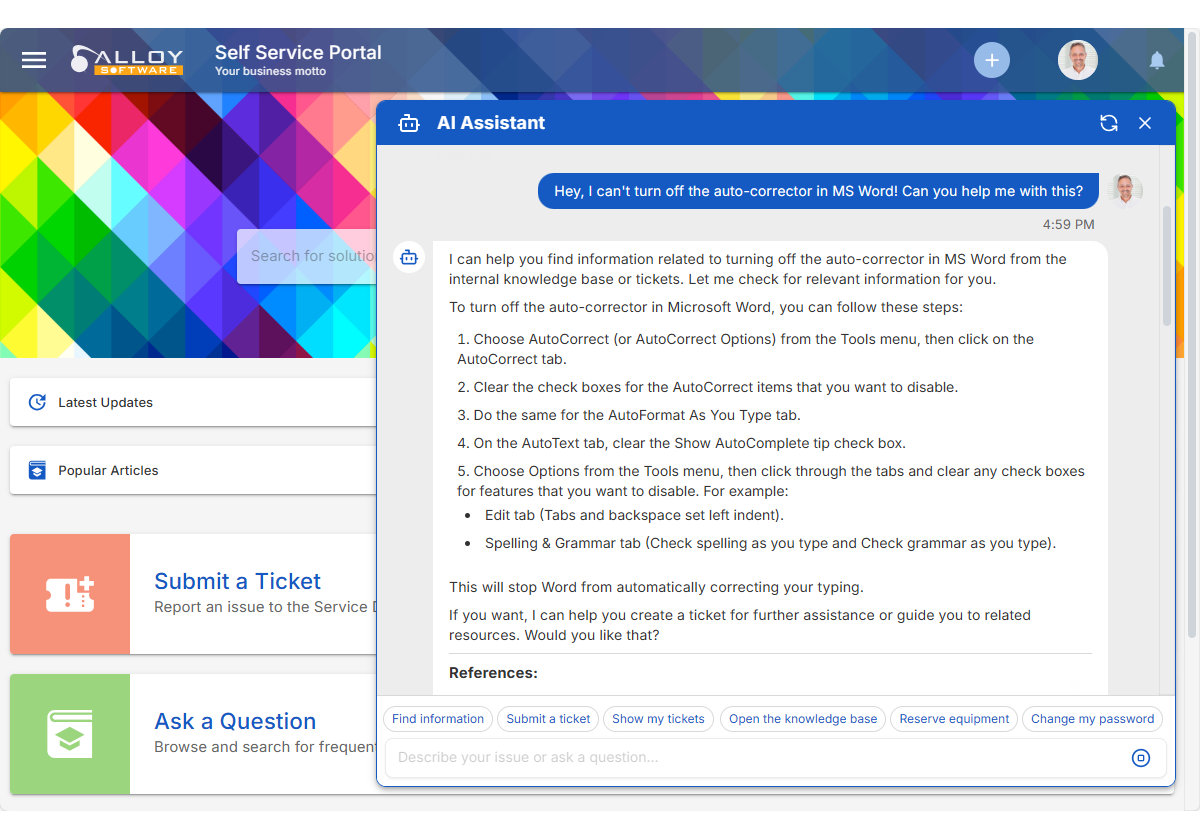This screenshot has width=1200, height=837.
Task: Click the blue plus create button
Action: [991, 60]
